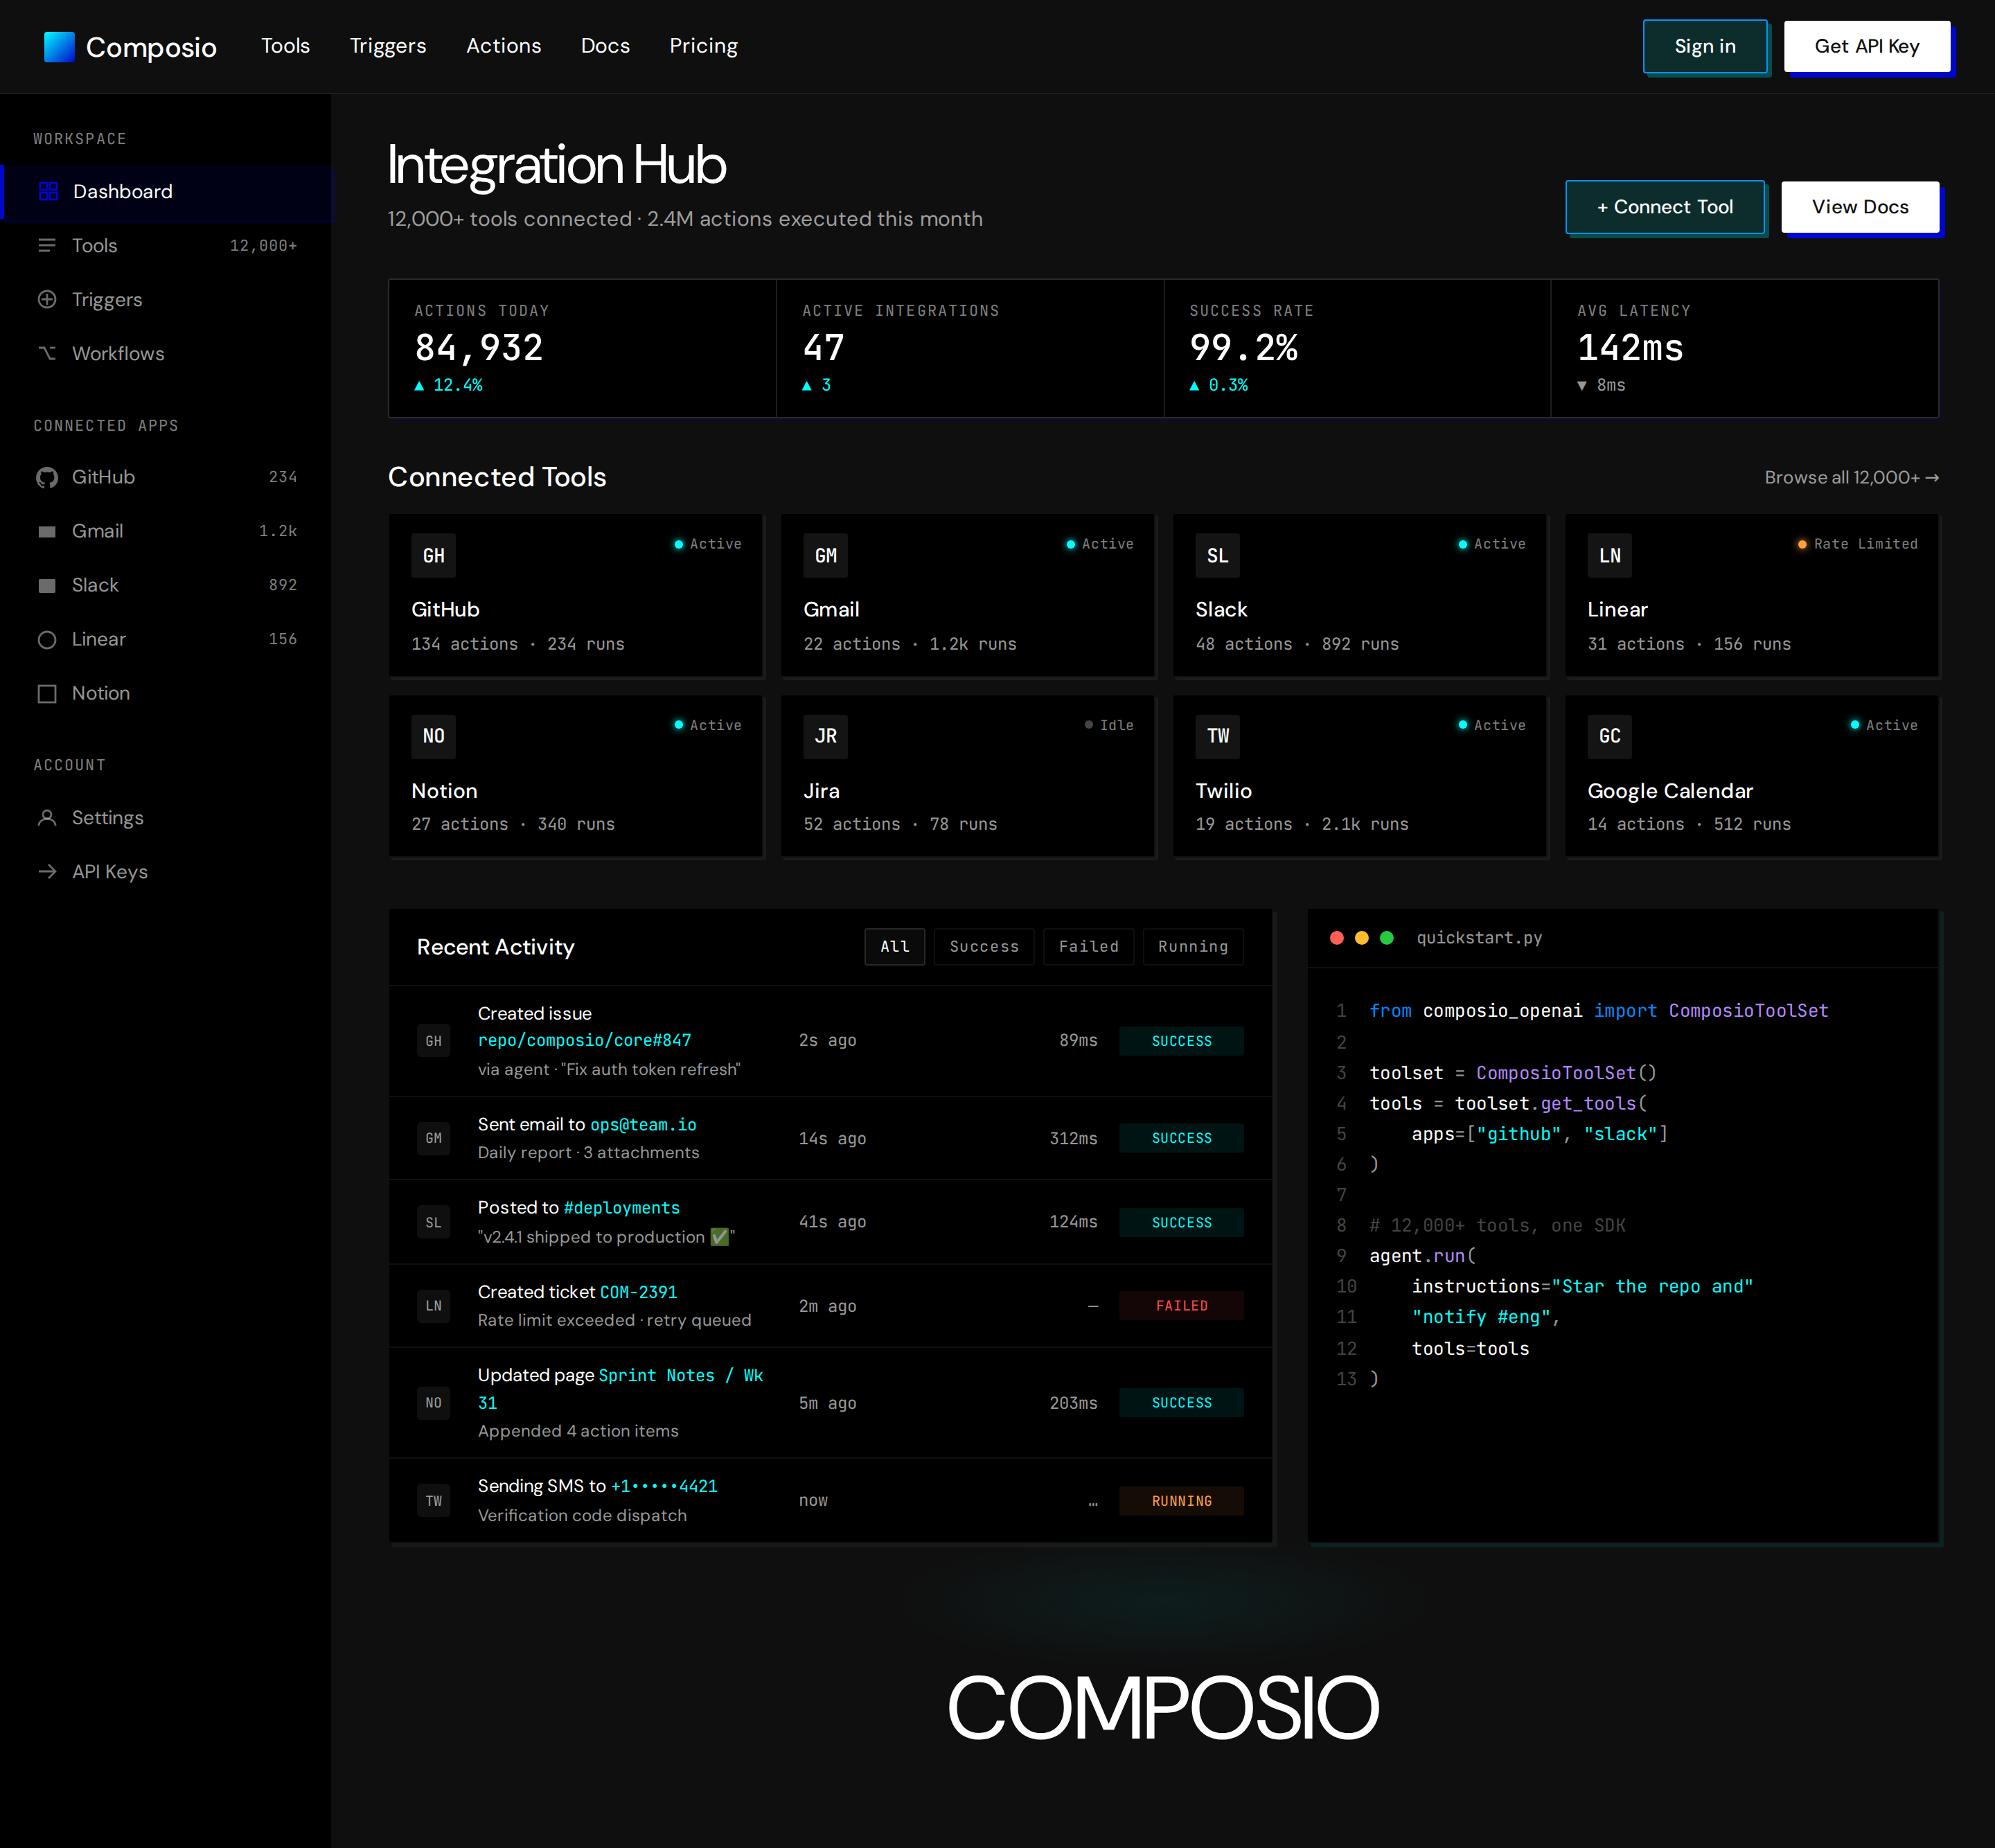Open Sprint Notes / Wk 31 page link
This screenshot has width=1995, height=1848.
pos(620,1389)
